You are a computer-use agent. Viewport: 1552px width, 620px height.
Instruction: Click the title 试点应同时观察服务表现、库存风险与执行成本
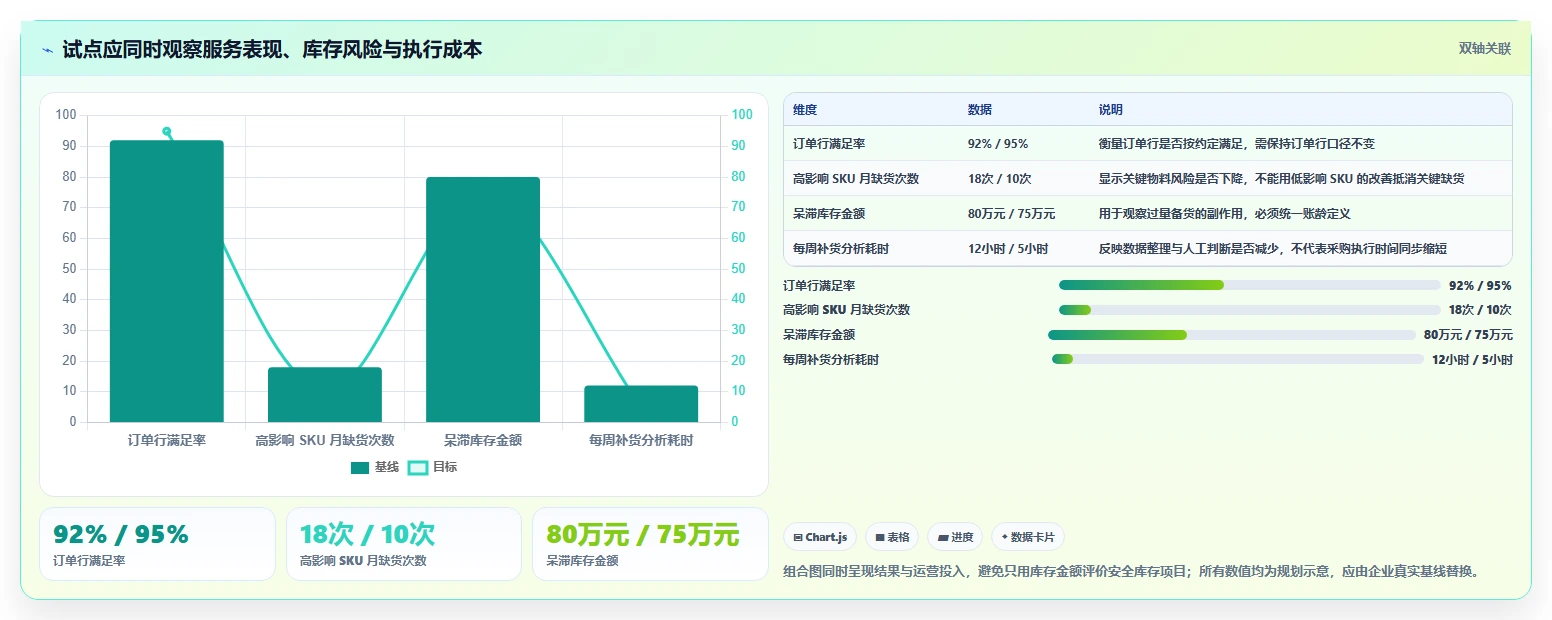click(x=272, y=50)
